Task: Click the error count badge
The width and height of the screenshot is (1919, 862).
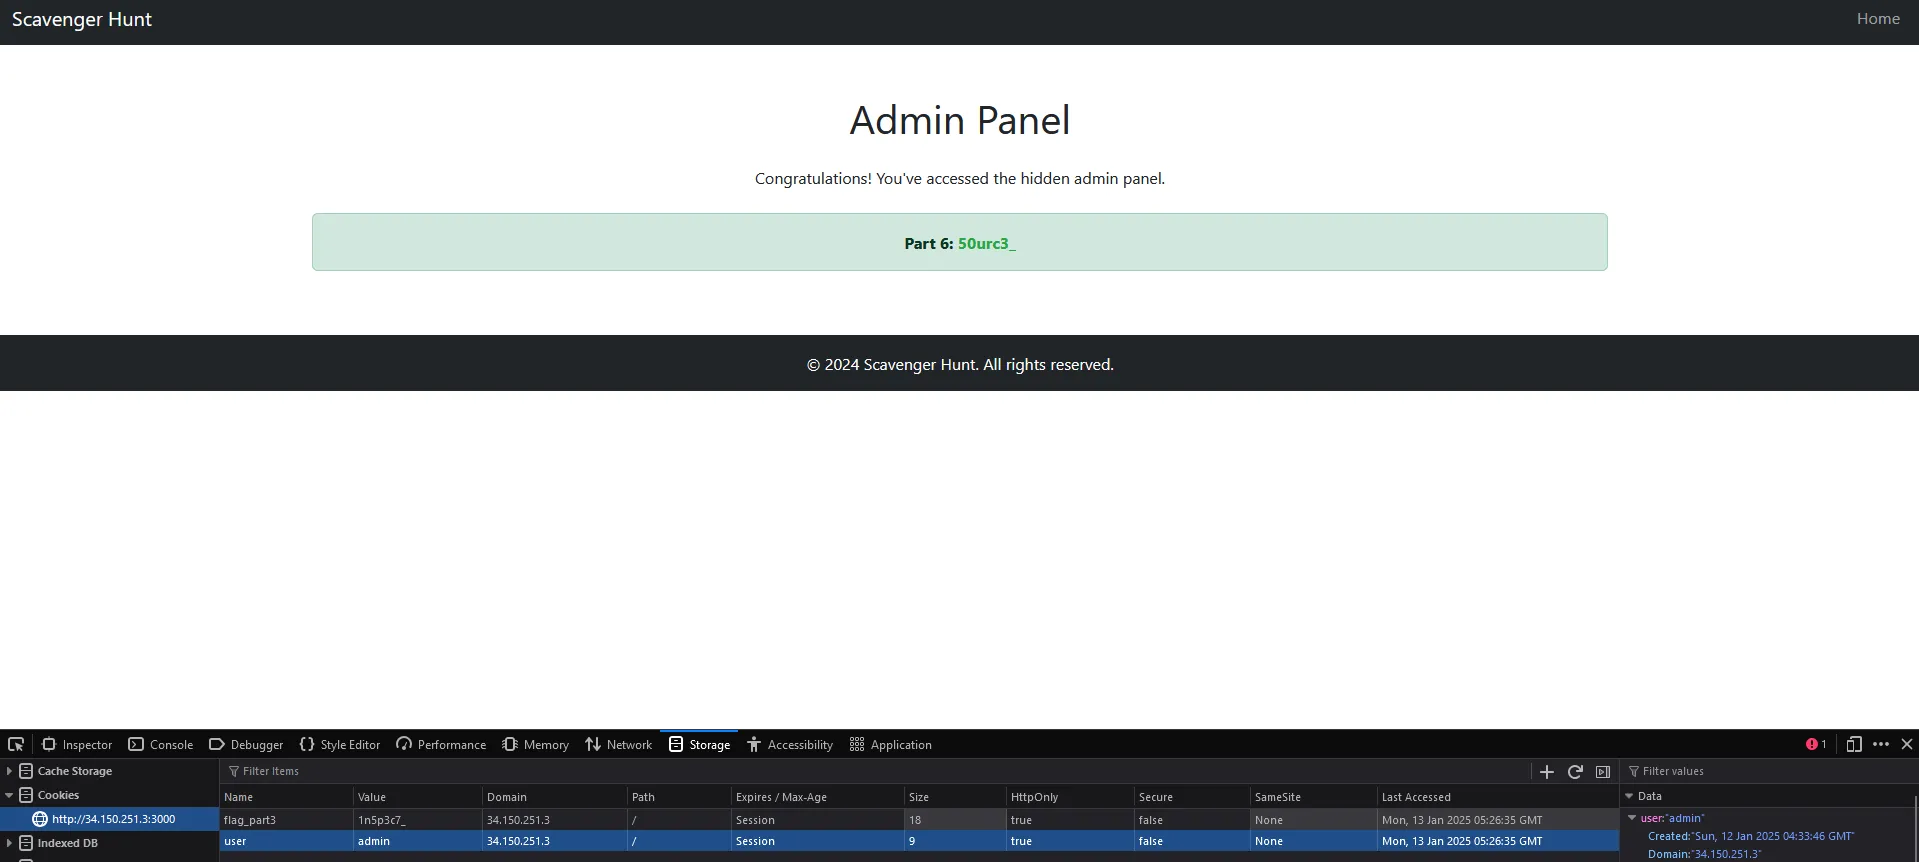Action: pyautogui.click(x=1816, y=744)
